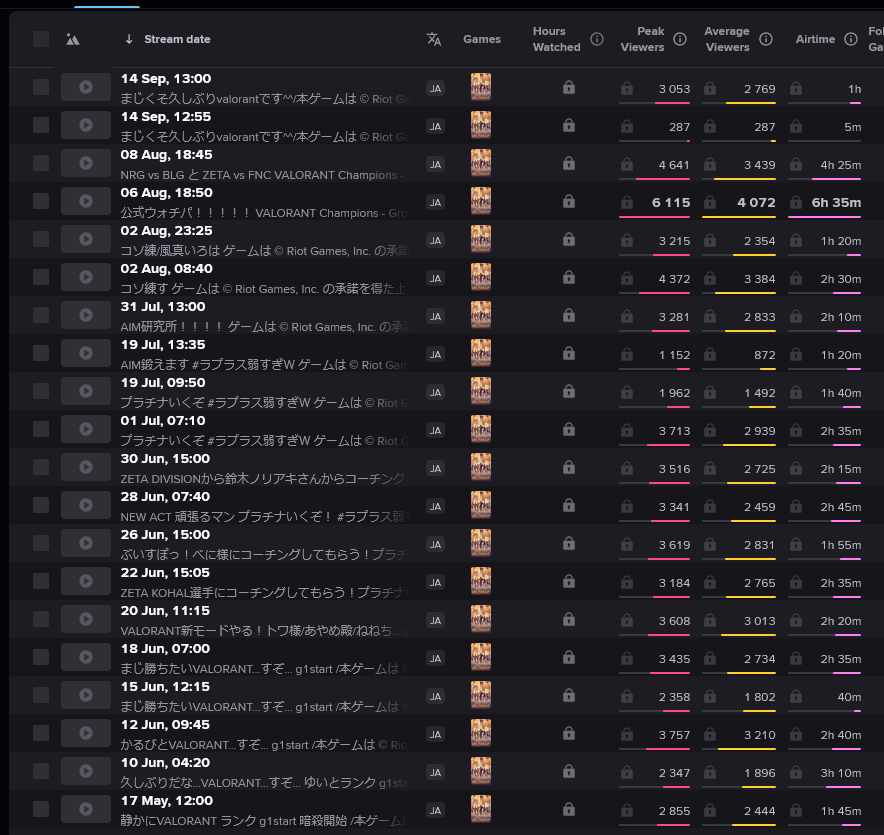
Task: Open stream titled 公式ウォチパ VALORANT Champions
Action: click(x=264, y=213)
